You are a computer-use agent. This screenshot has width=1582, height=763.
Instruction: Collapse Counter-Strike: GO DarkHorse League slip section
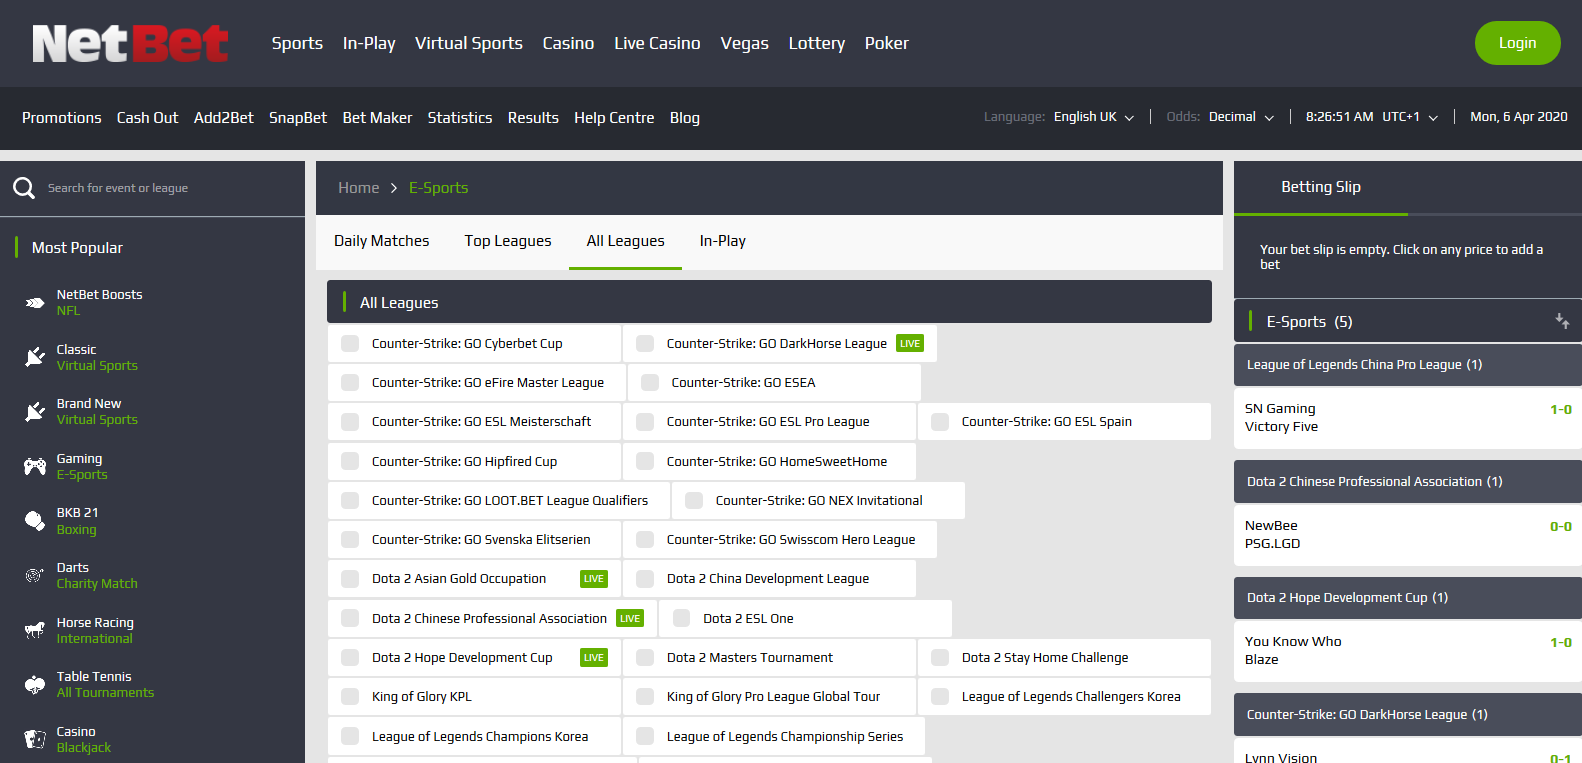tap(1408, 714)
